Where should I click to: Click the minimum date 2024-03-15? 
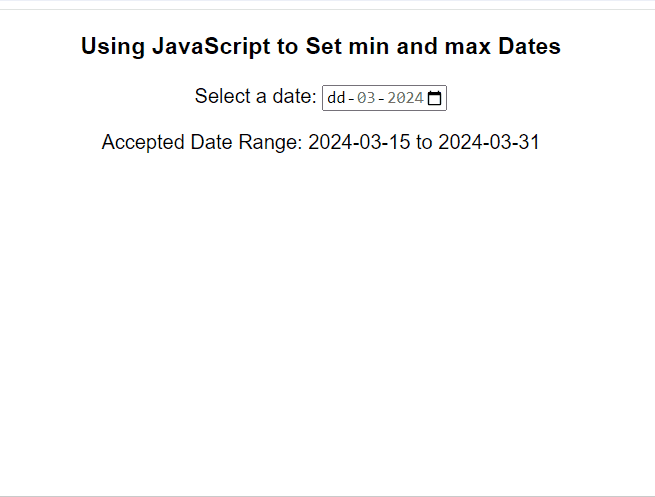pos(359,142)
